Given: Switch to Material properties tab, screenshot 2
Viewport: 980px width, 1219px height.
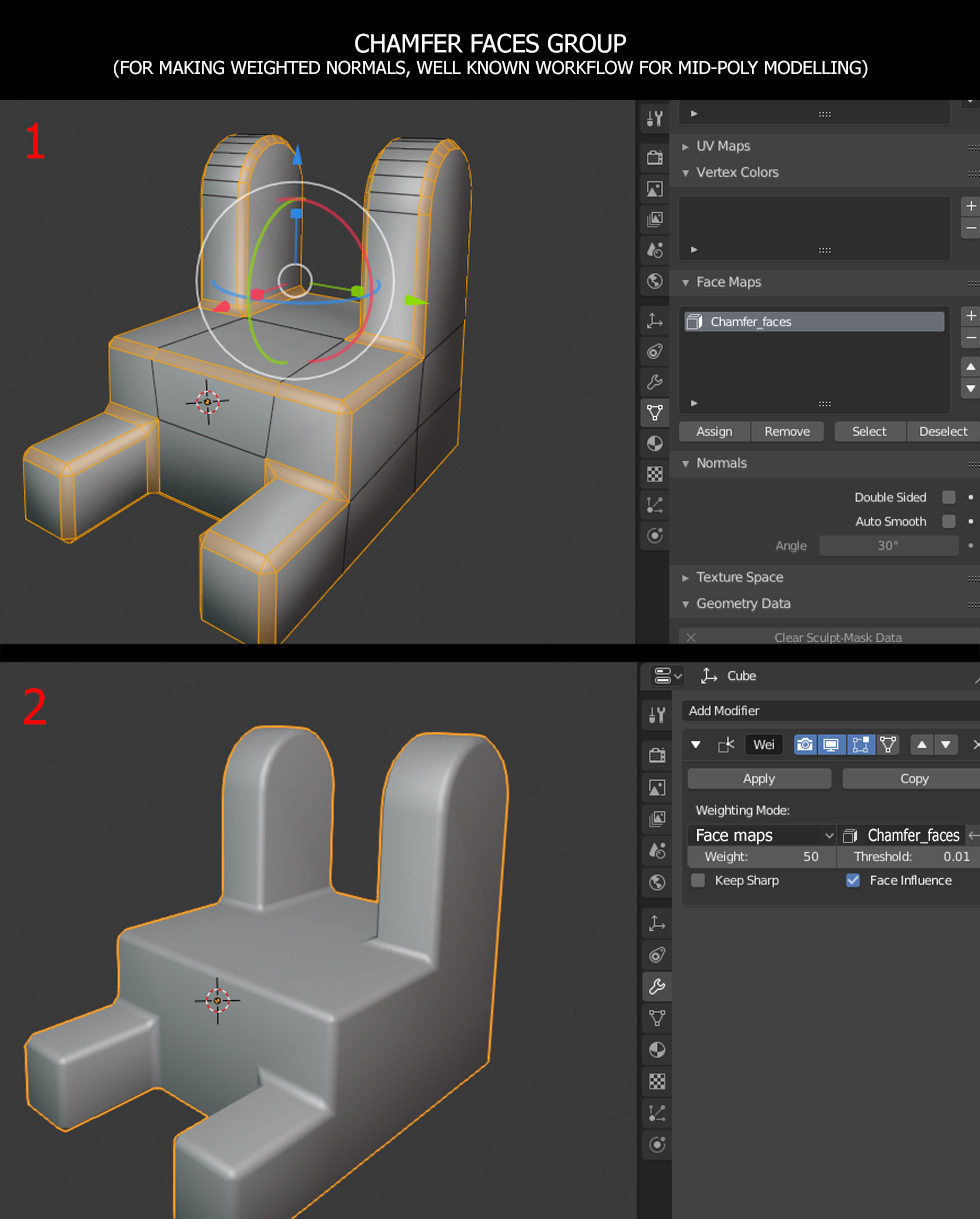Looking at the screenshot, I should (657, 1050).
